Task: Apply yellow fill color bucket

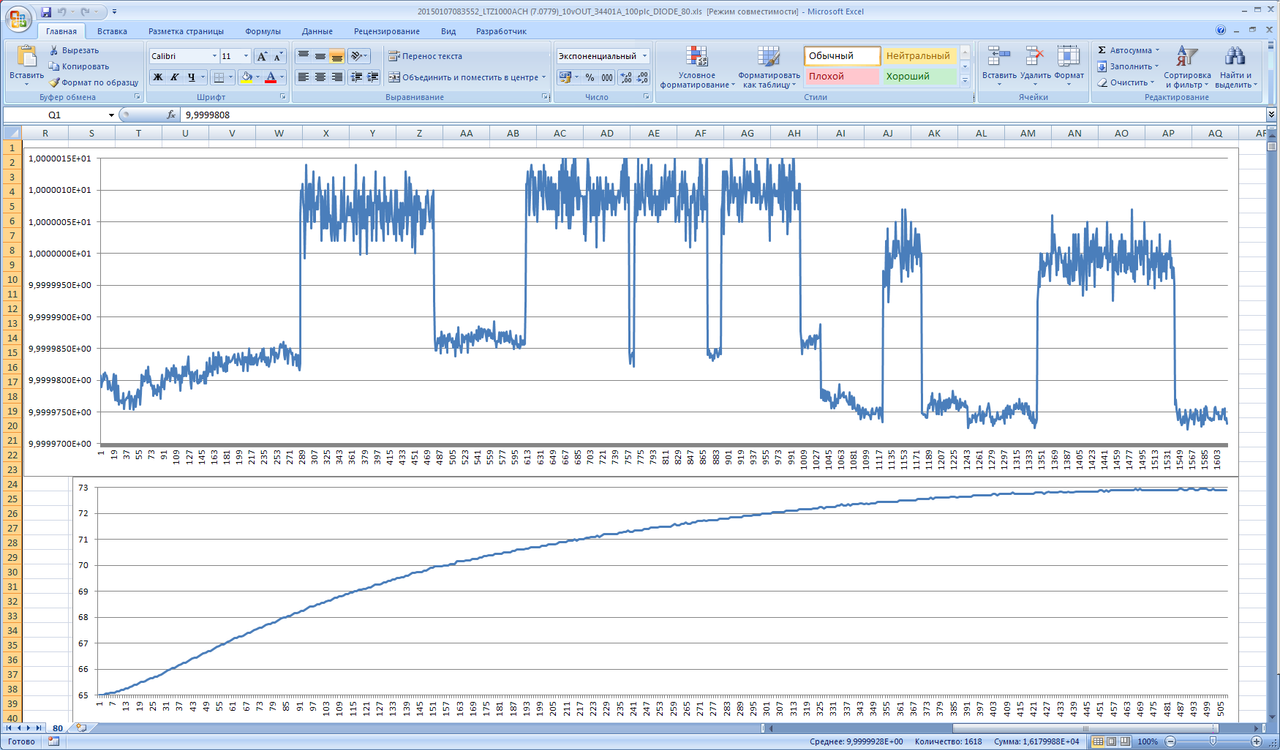Action: click(x=246, y=77)
